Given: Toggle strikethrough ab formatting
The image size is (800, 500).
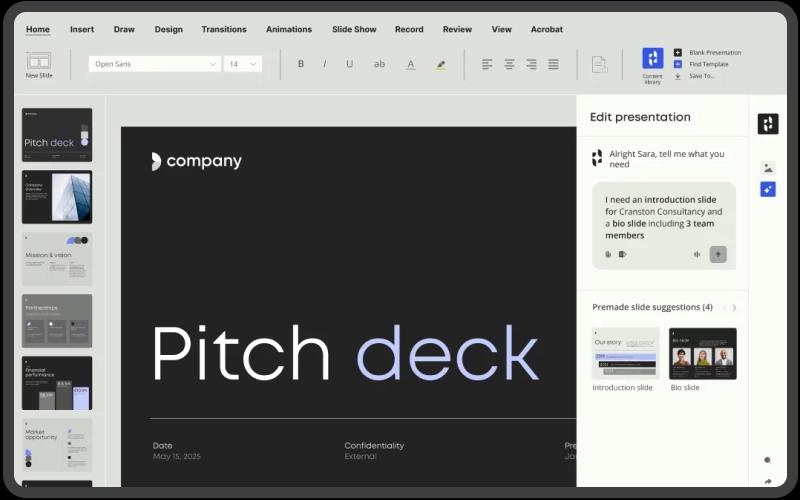Looking at the screenshot, I should pyautogui.click(x=379, y=64).
